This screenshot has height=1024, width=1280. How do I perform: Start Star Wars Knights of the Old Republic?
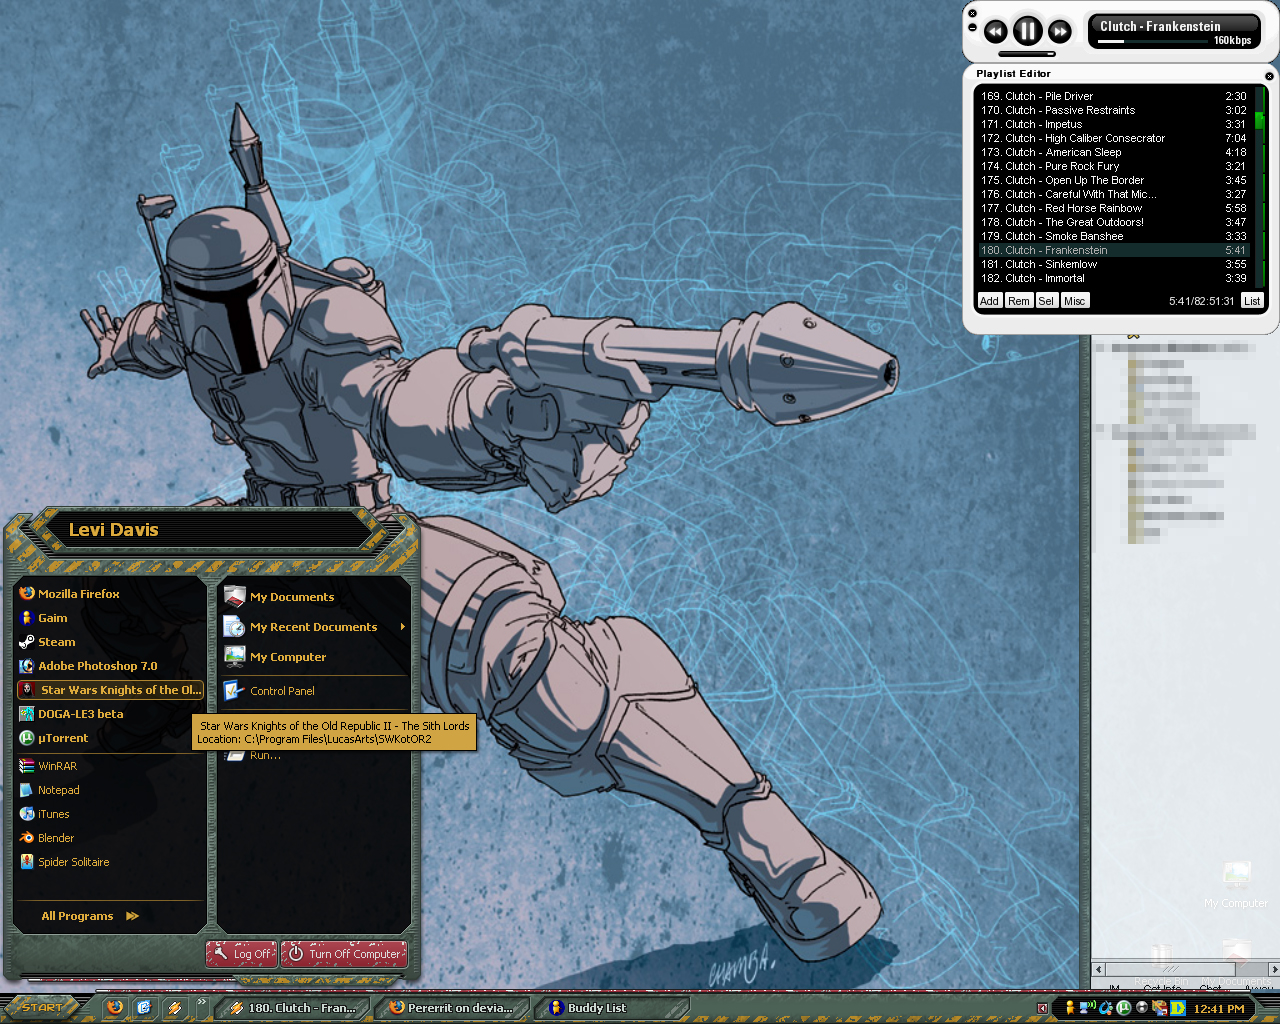click(x=110, y=690)
